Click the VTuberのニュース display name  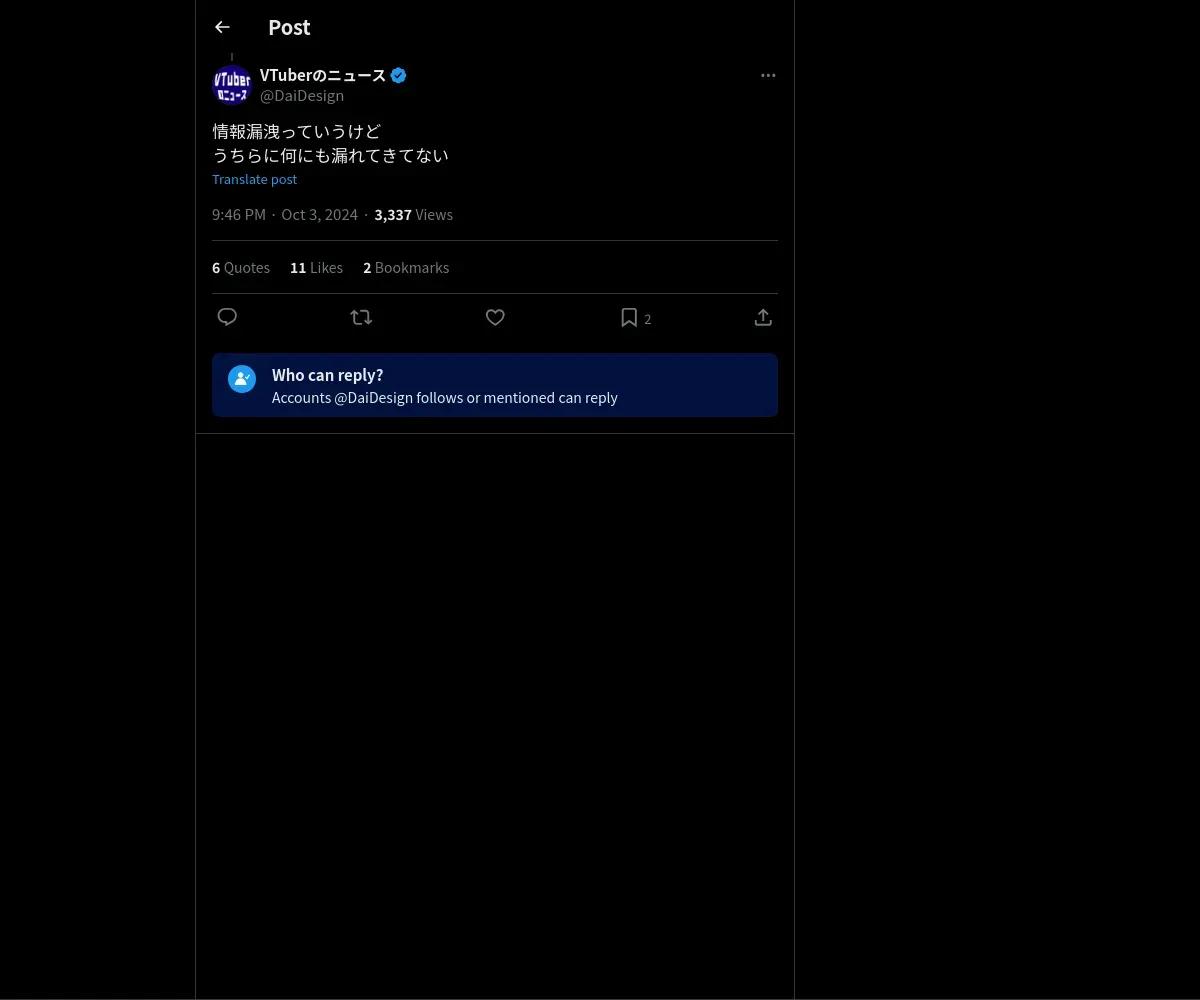coord(323,75)
